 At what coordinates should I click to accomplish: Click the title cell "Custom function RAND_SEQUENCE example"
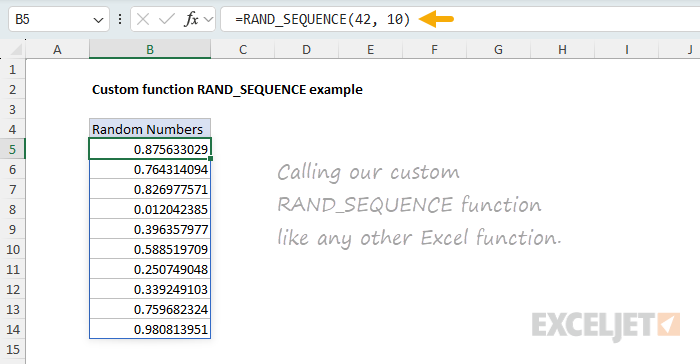point(227,89)
